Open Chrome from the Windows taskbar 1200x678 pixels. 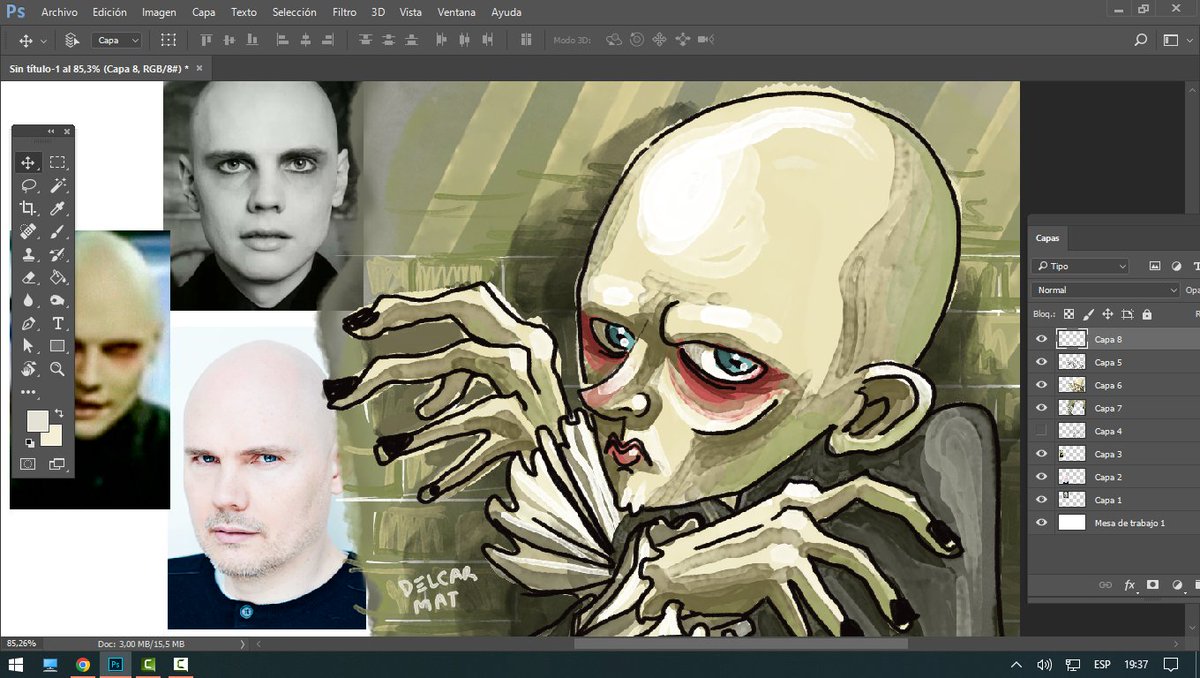tap(82, 663)
